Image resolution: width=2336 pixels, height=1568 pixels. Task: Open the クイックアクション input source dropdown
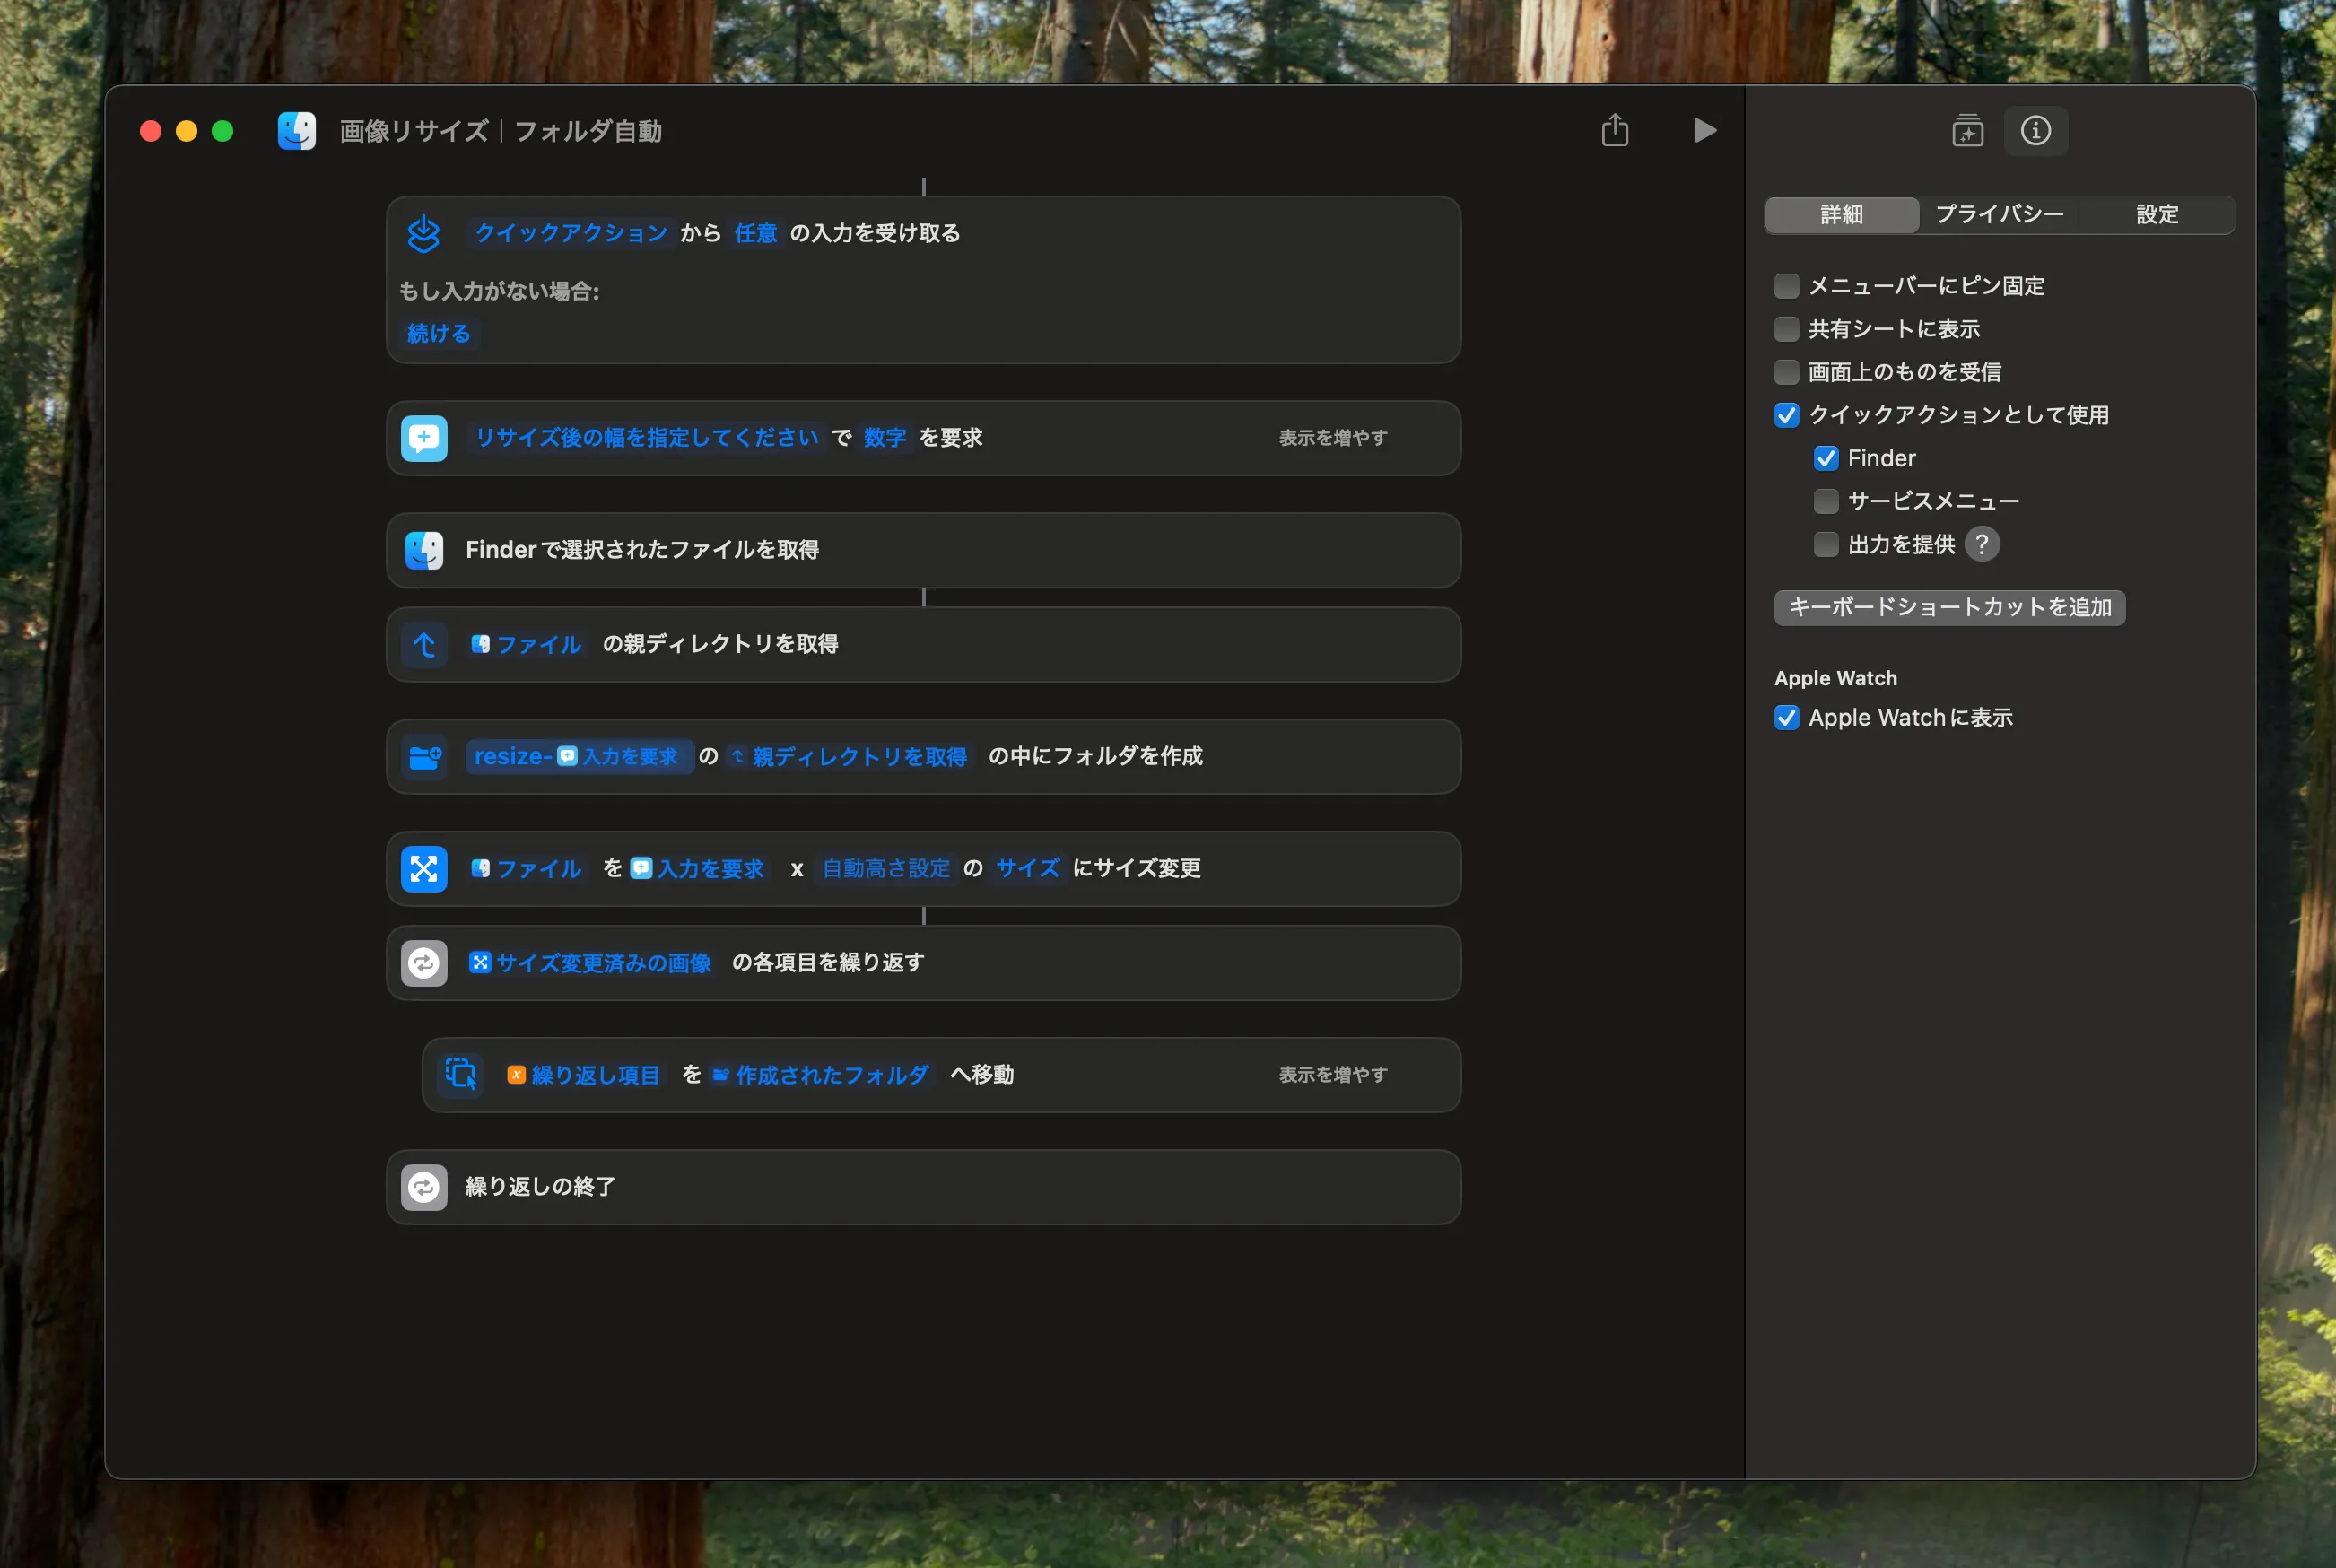[x=571, y=233]
